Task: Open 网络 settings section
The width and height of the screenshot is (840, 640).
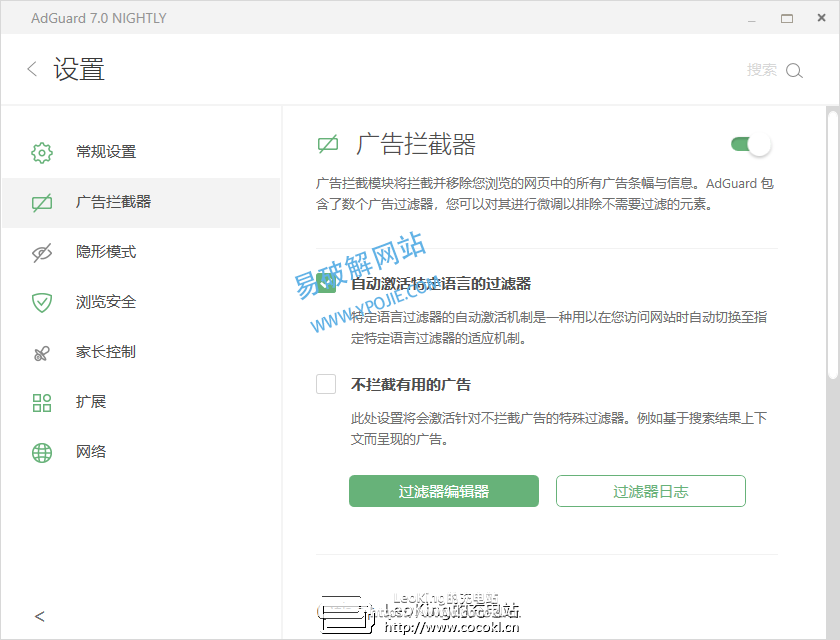Action: (x=141, y=452)
